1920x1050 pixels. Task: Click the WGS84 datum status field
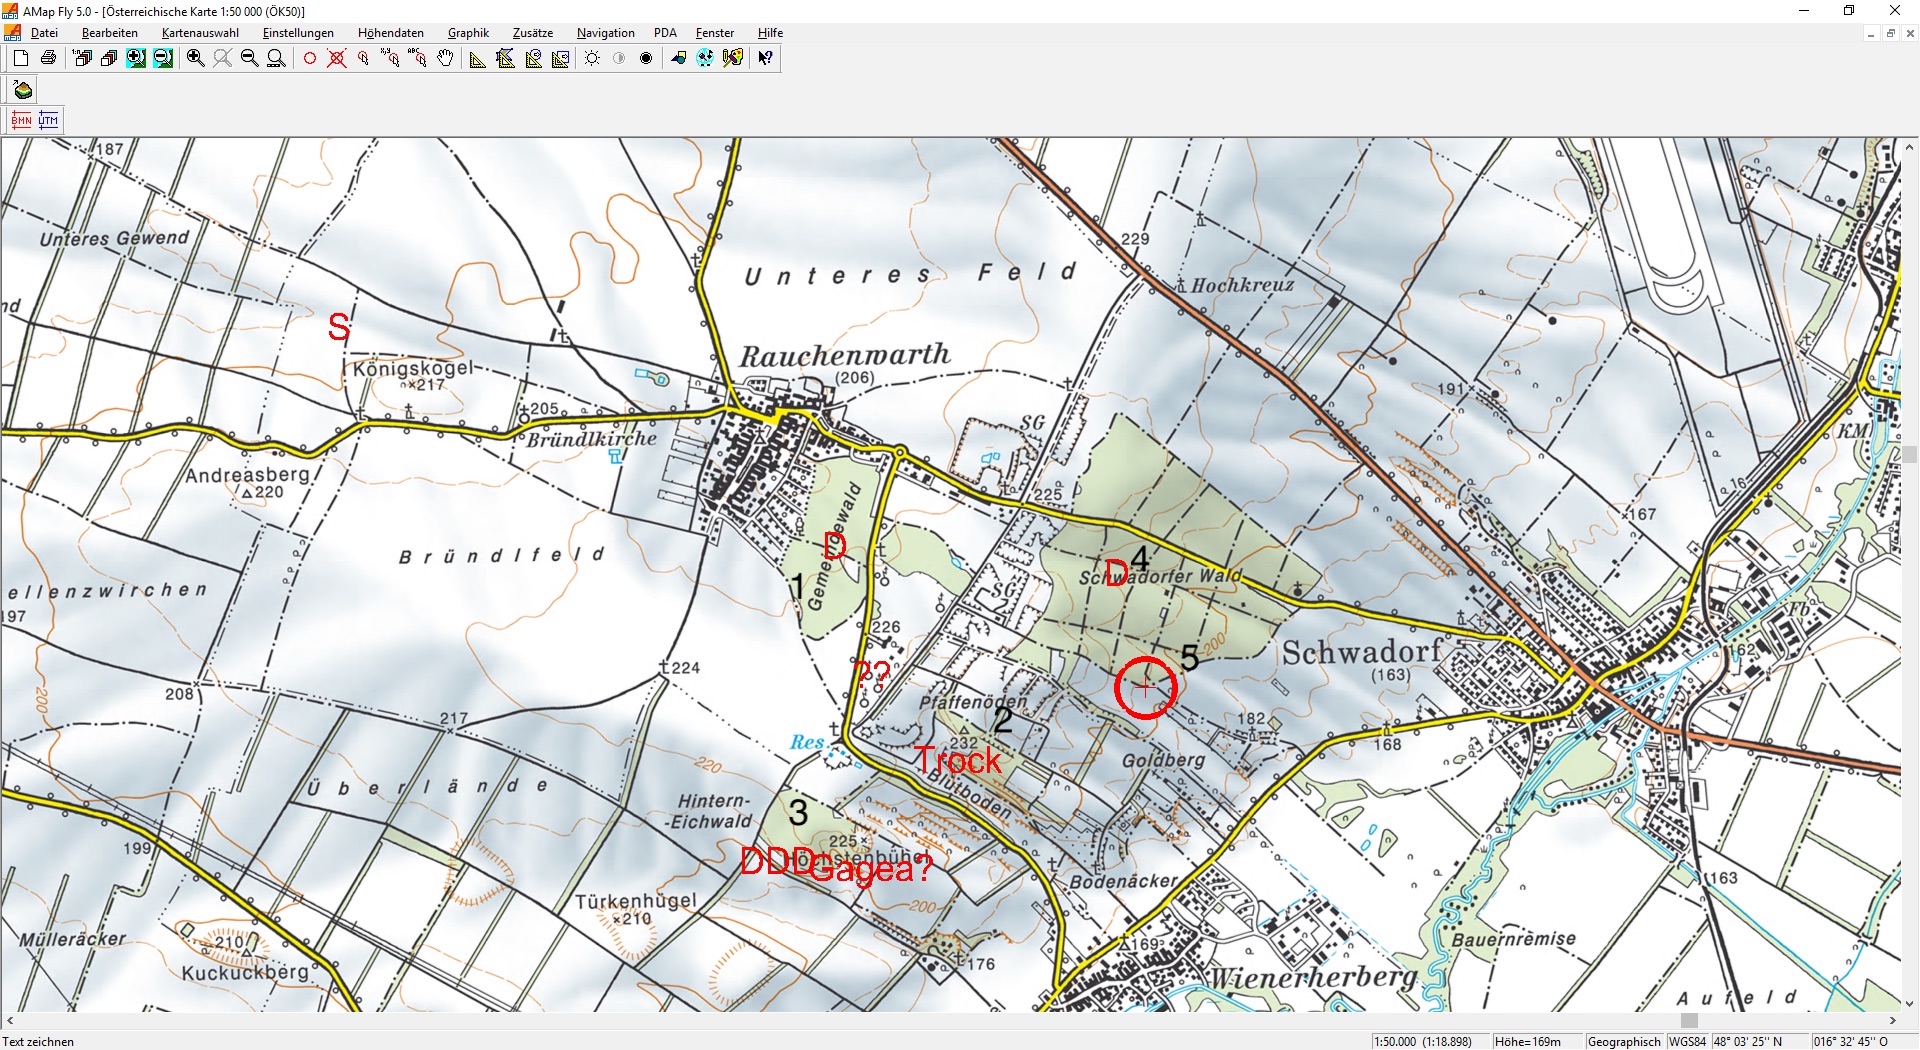pyautogui.click(x=1688, y=1041)
